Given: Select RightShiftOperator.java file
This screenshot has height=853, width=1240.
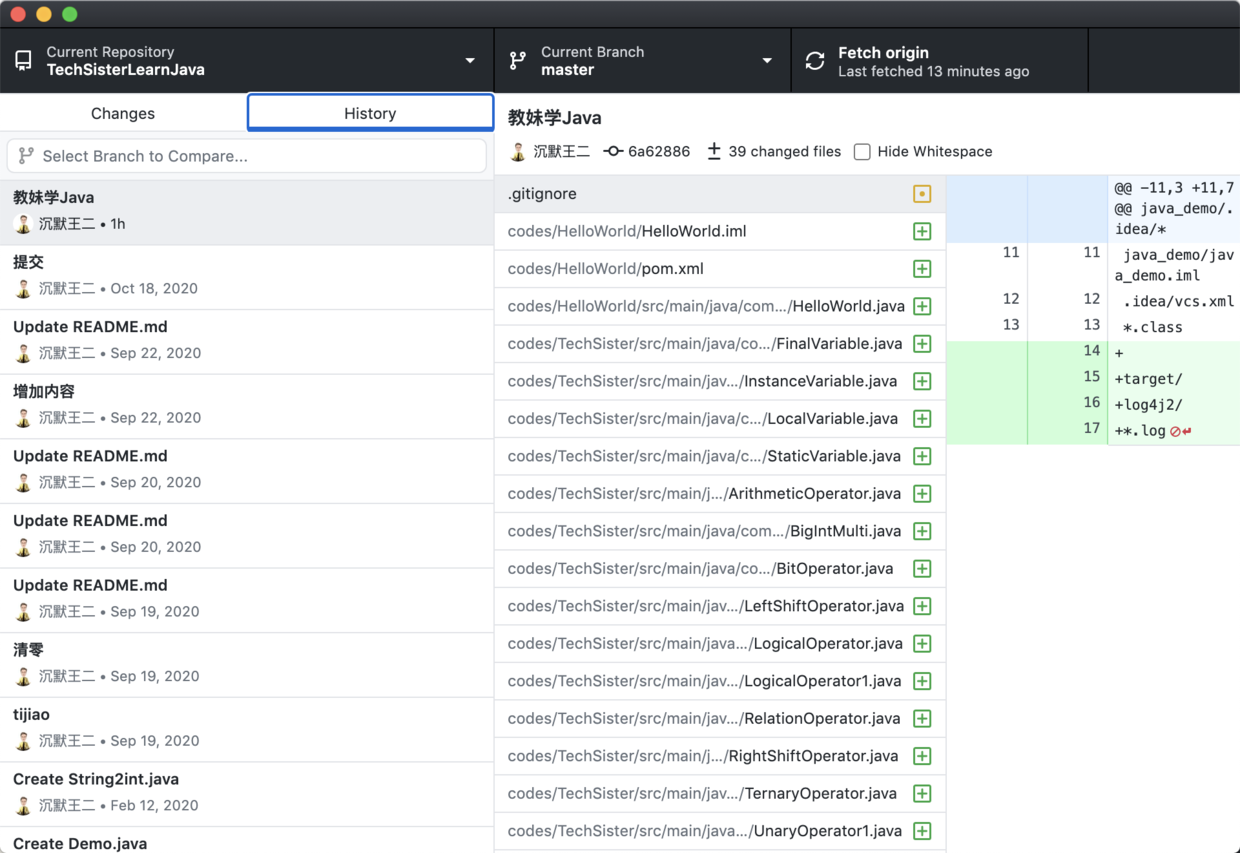Looking at the screenshot, I should tap(720, 756).
